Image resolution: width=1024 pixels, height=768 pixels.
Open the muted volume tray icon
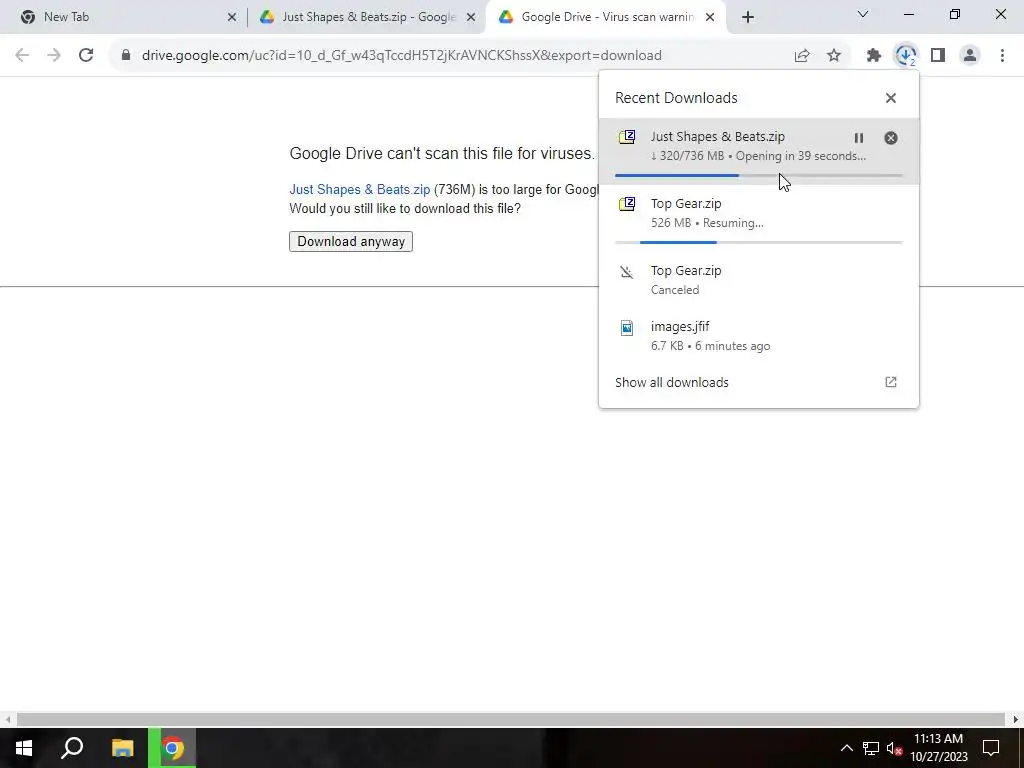[894, 748]
